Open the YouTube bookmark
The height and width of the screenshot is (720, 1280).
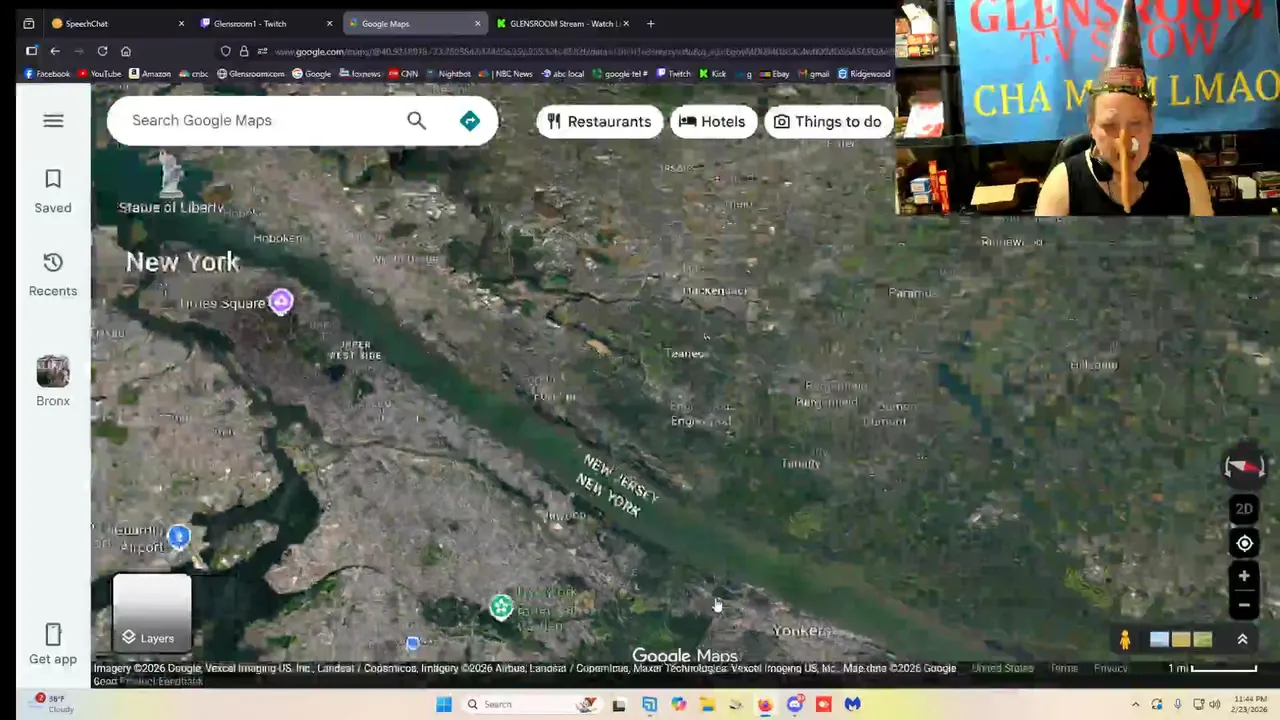coord(99,74)
